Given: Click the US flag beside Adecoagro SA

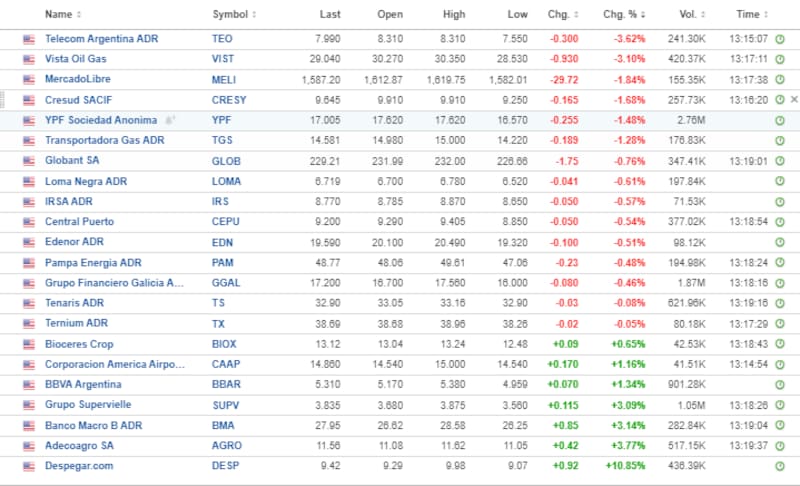Looking at the screenshot, I should pyautogui.click(x=28, y=446).
